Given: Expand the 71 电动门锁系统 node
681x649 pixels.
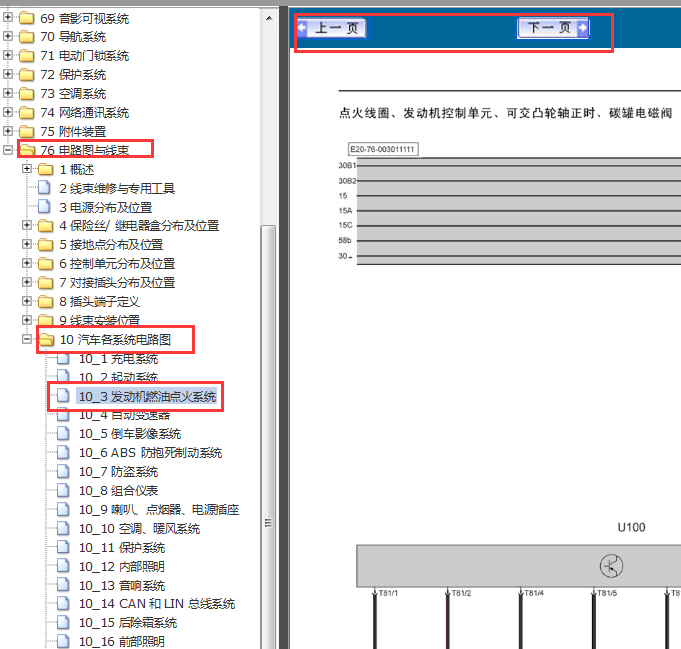Looking at the screenshot, I should point(7,55).
